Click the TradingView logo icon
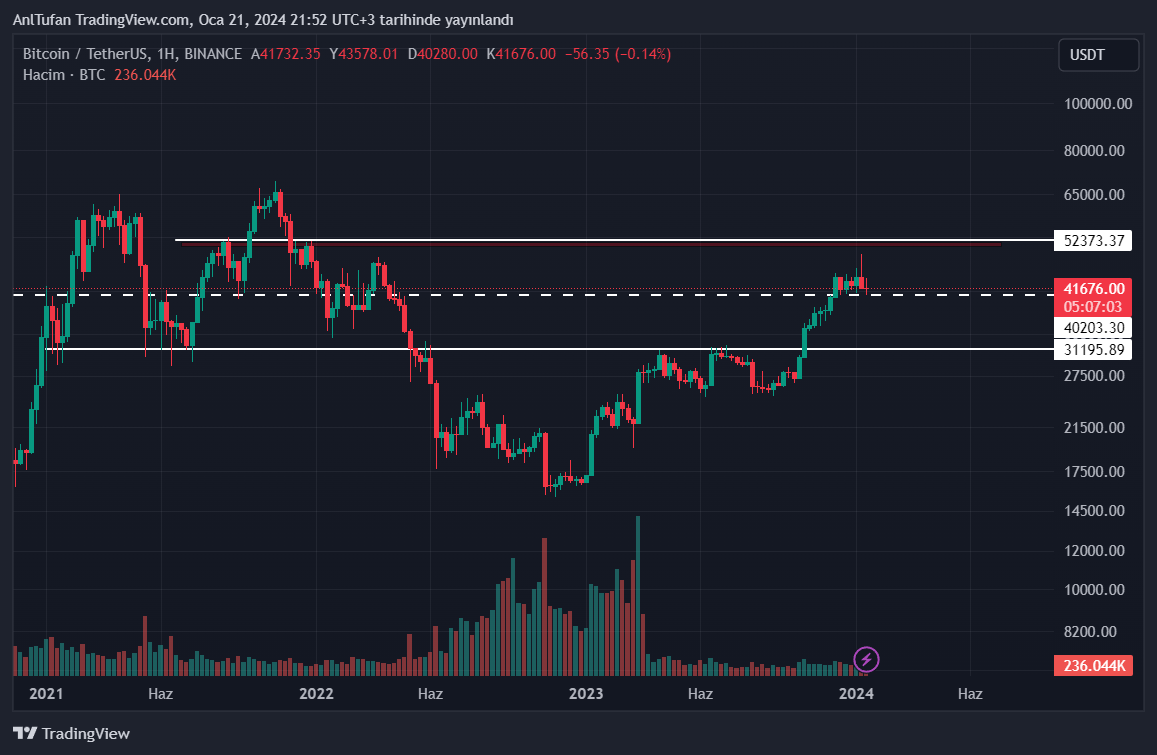The width and height of the screenshot is (1157, 755). tap(25, 734)
